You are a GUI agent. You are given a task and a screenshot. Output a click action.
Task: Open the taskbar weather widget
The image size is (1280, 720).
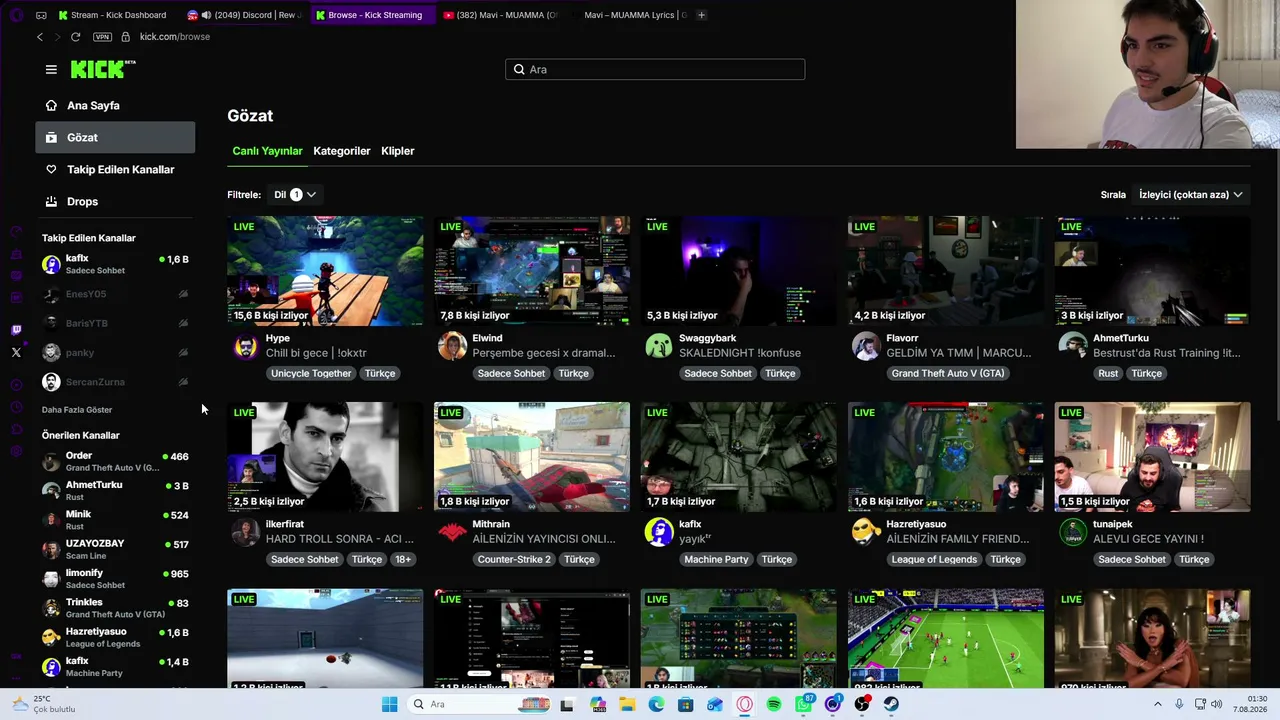[43, 704]
